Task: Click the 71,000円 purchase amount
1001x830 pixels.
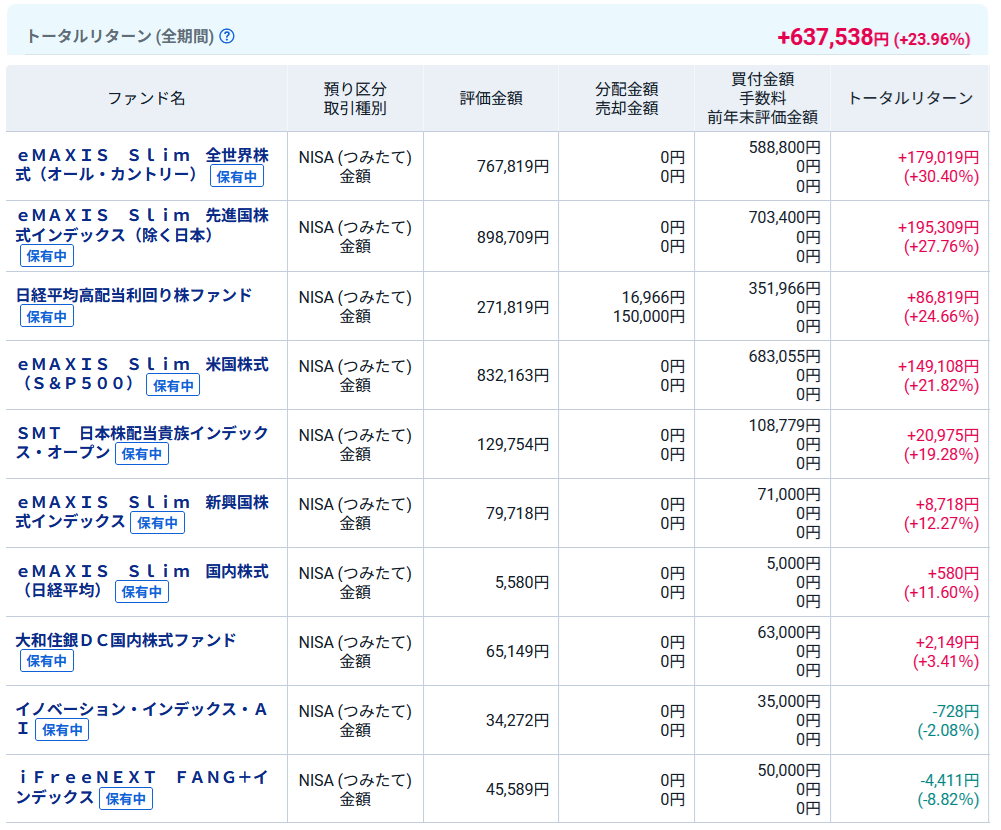Action: pyautogui.click(x=789, y=494)
